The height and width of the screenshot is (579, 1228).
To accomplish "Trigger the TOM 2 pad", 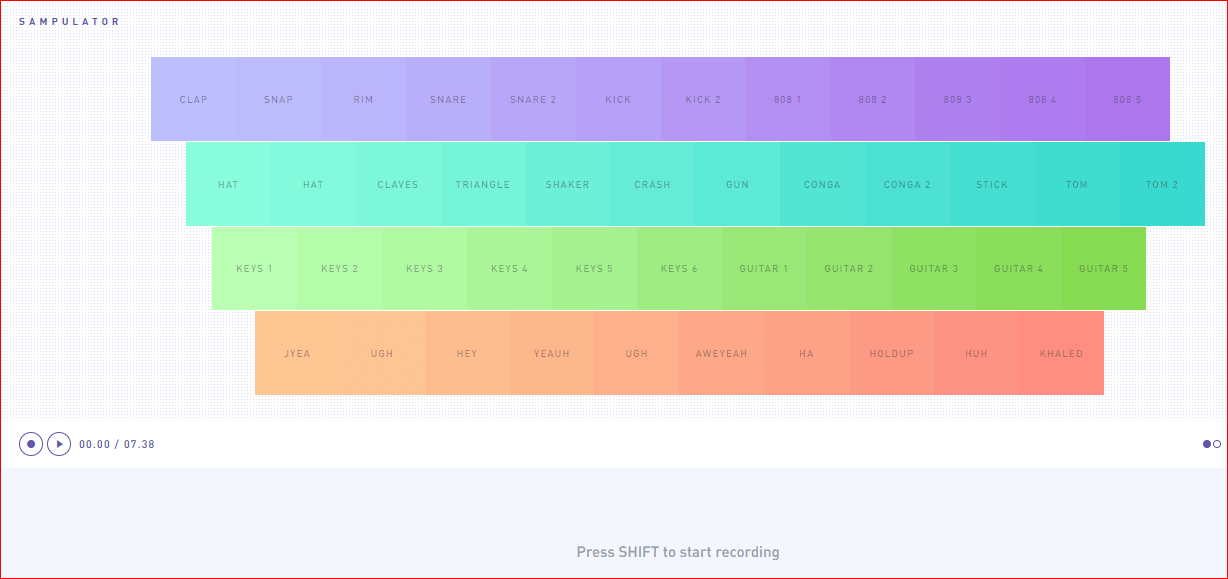I will click(x=1162, y=184).
